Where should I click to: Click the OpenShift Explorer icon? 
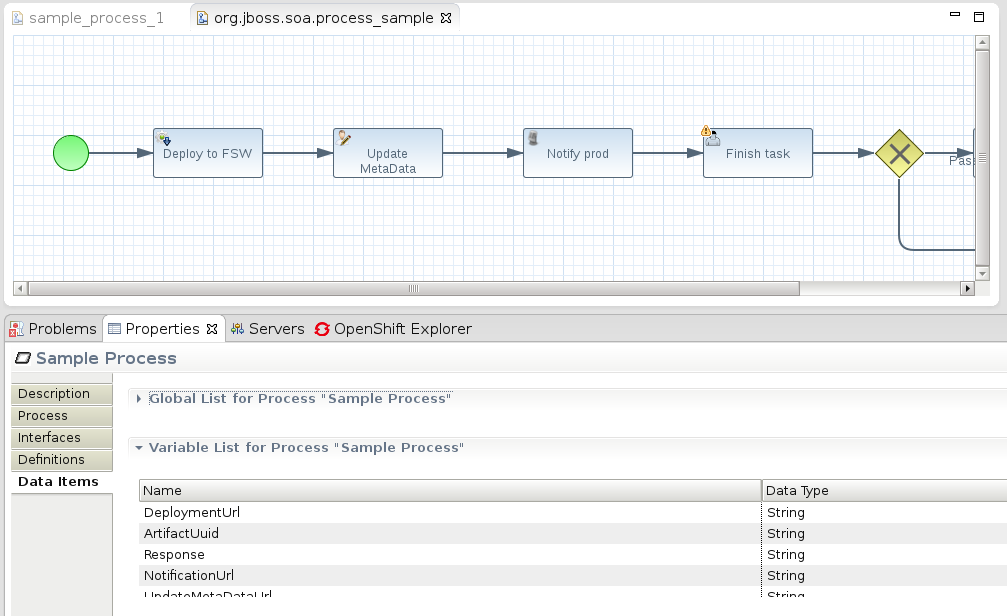322,329
